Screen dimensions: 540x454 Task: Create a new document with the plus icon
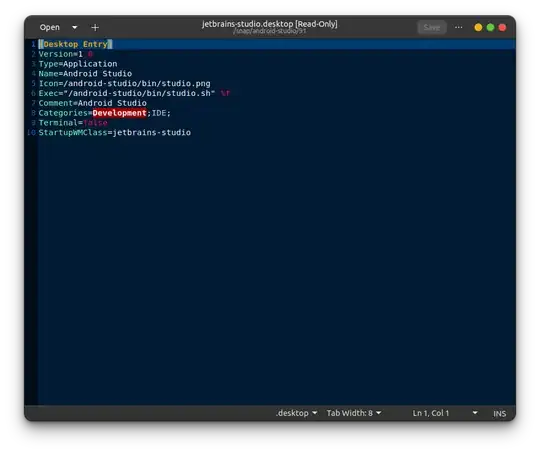95,28
